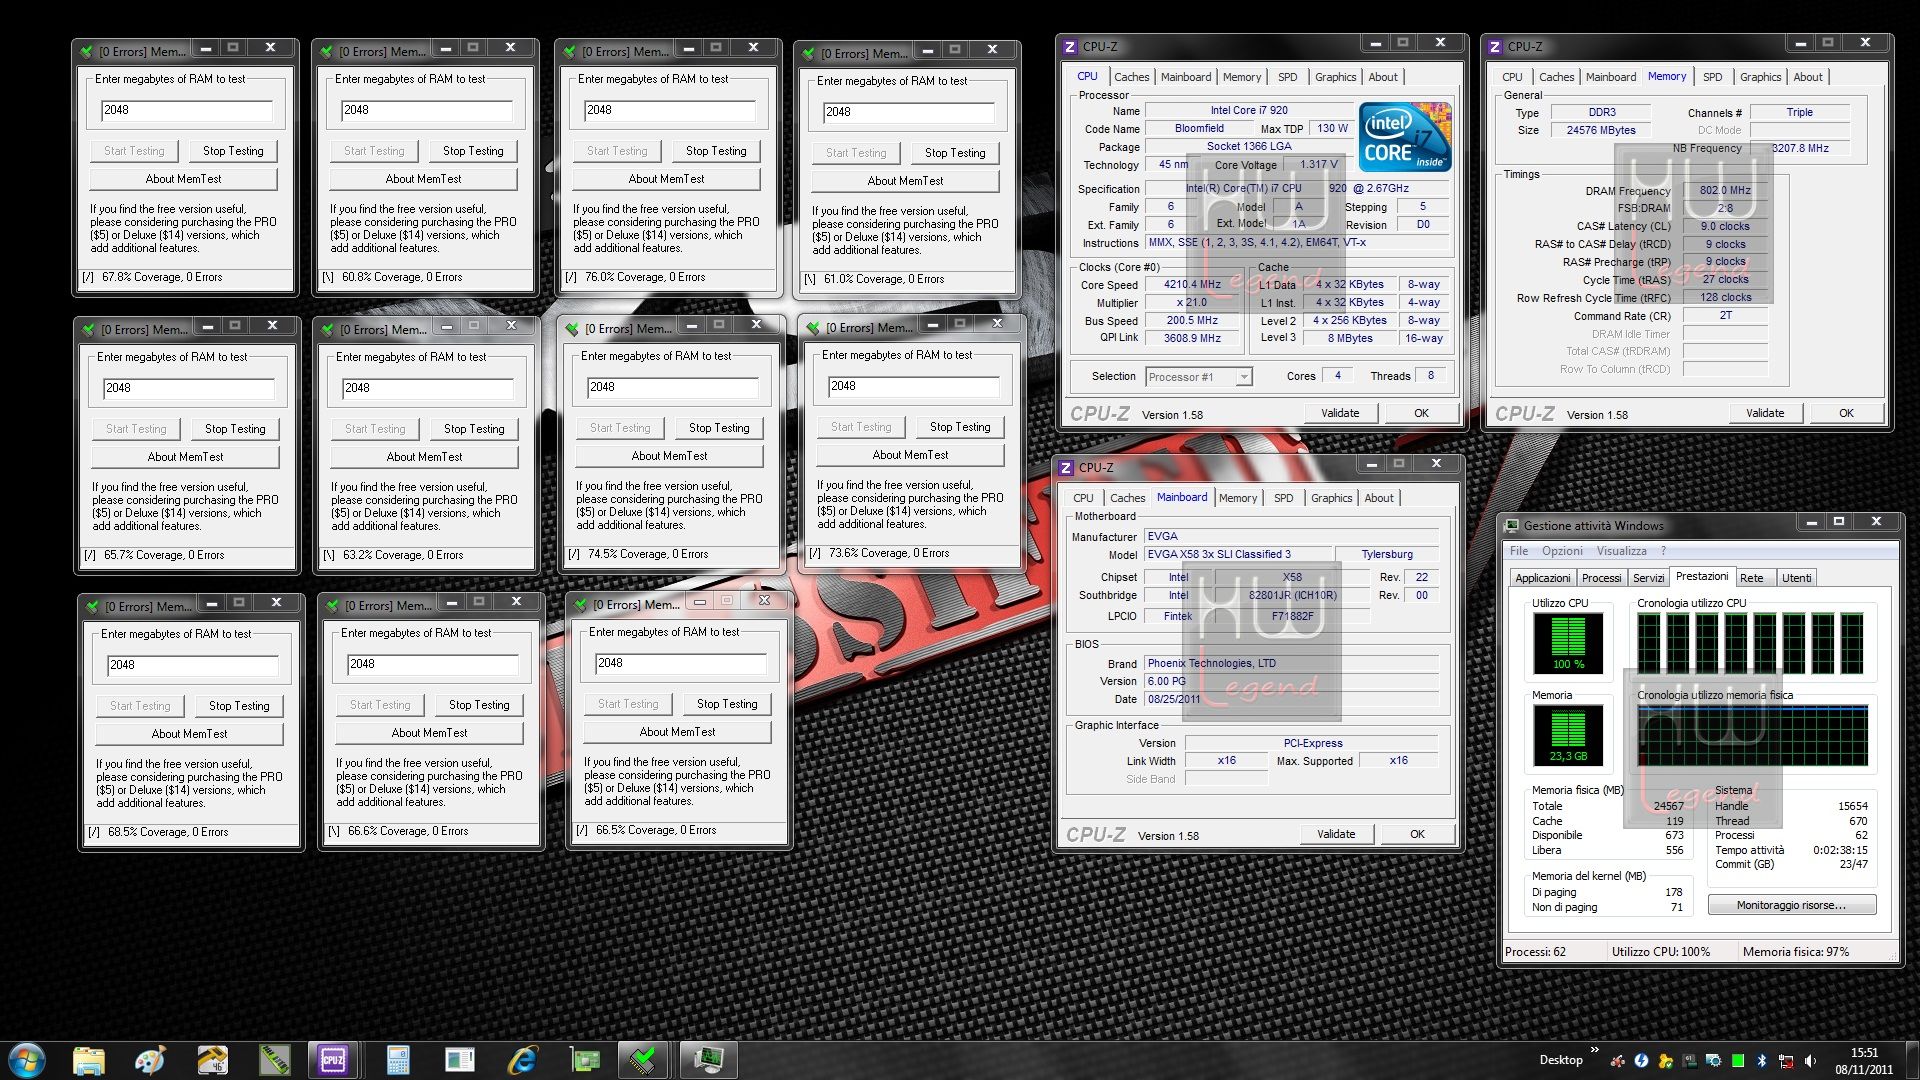Open the Visualizza menu in Task Manager
The image size is (1920, 1080).
tap(1621, 551)
